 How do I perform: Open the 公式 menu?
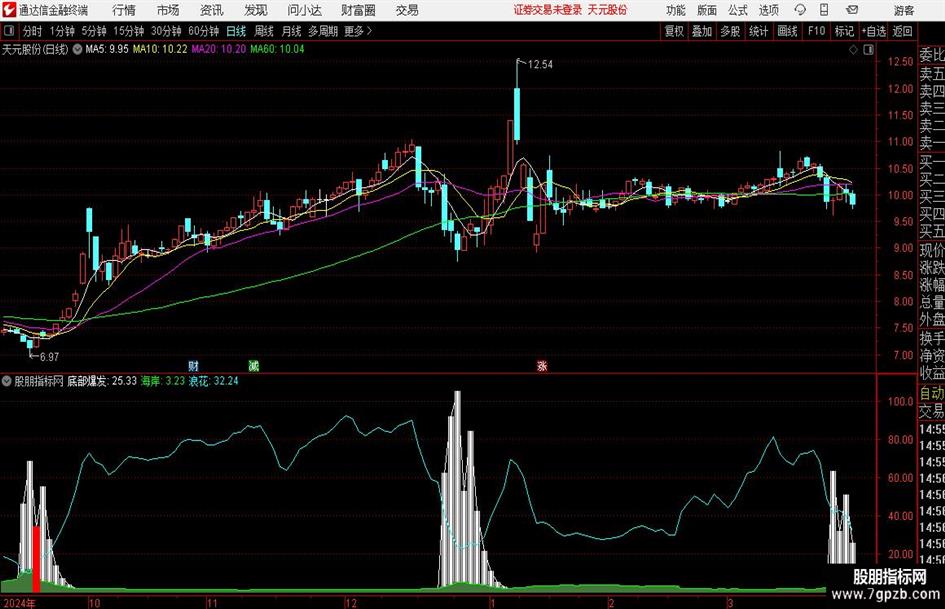[x=738, y=10]
